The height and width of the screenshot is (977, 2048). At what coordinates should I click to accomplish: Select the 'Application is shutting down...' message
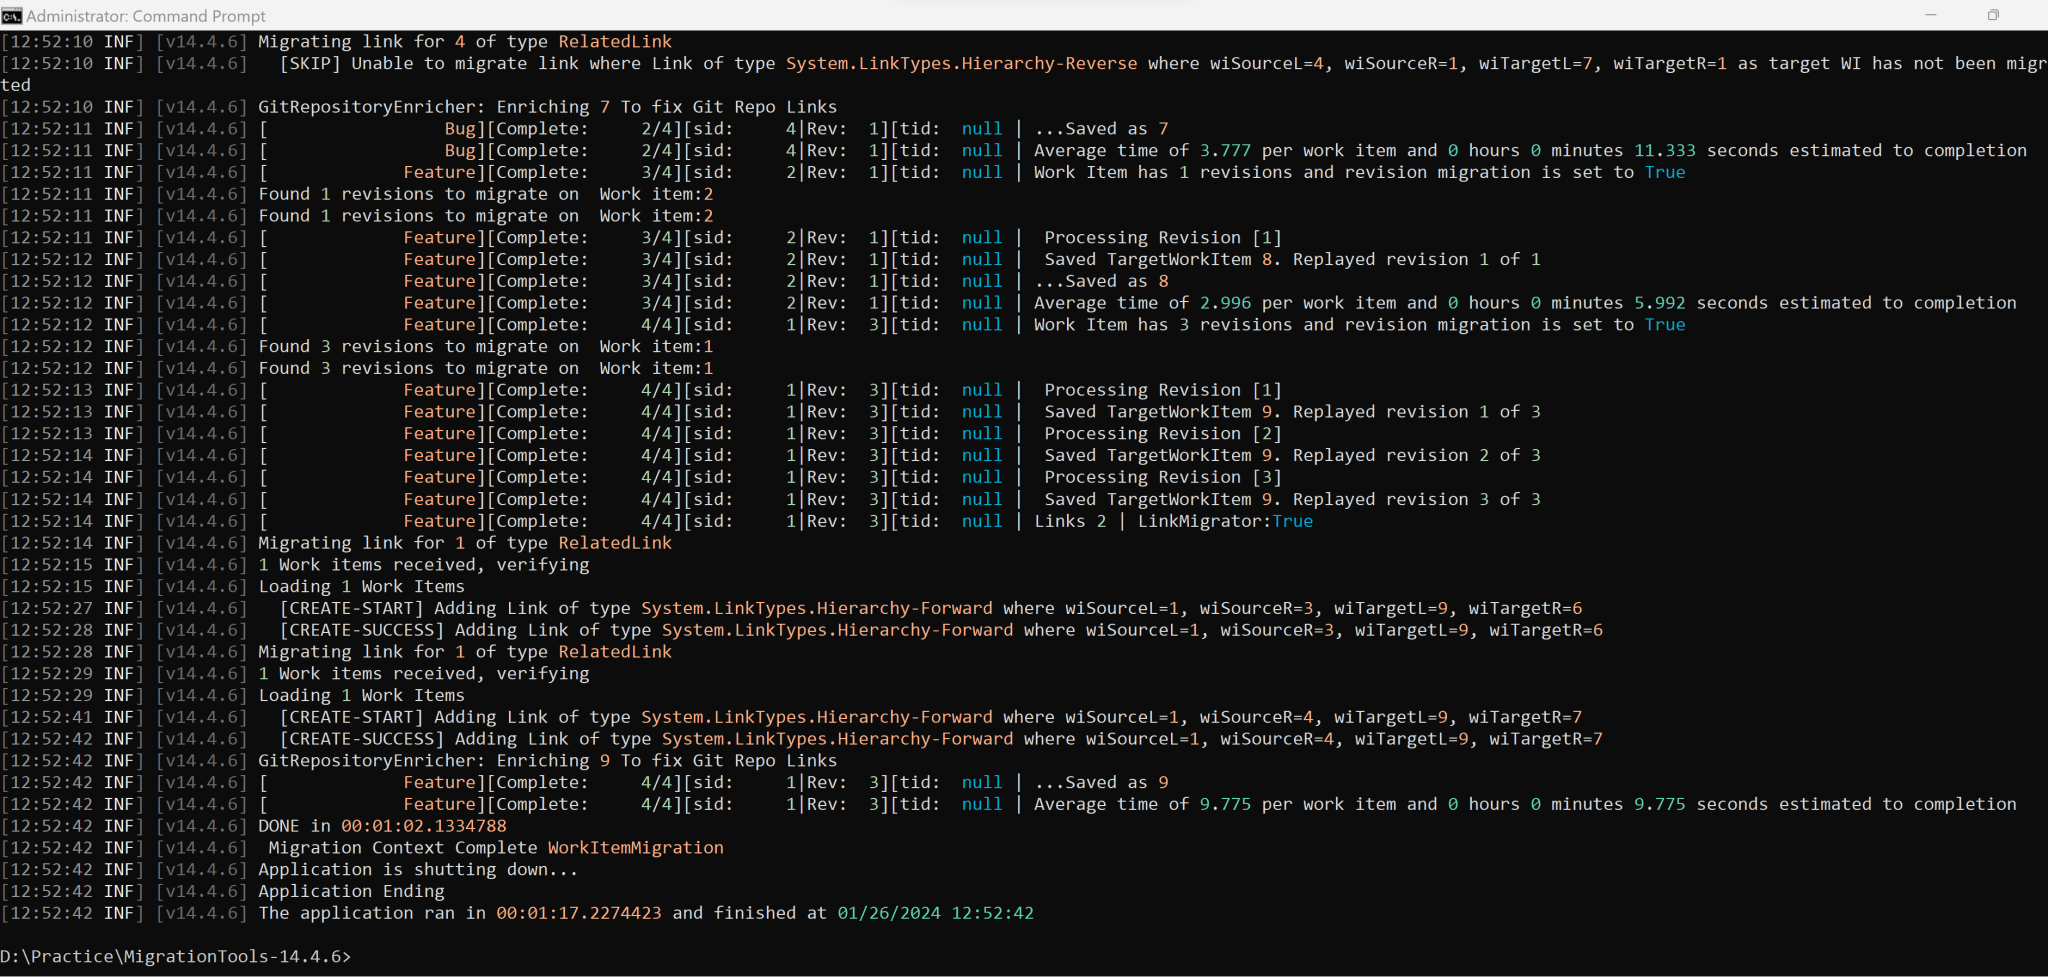click(417, 869)
